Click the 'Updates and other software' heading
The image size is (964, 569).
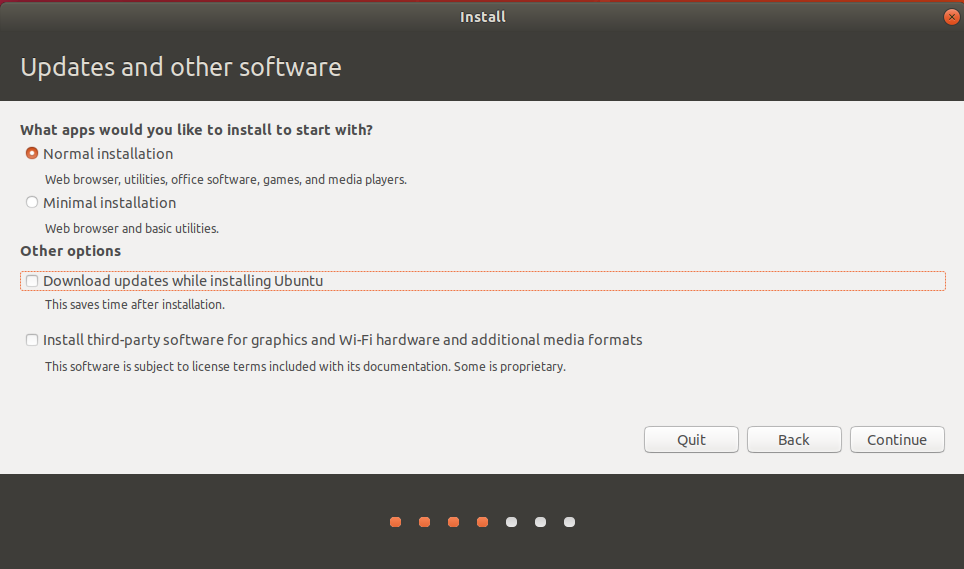click(x=181, y=67)
